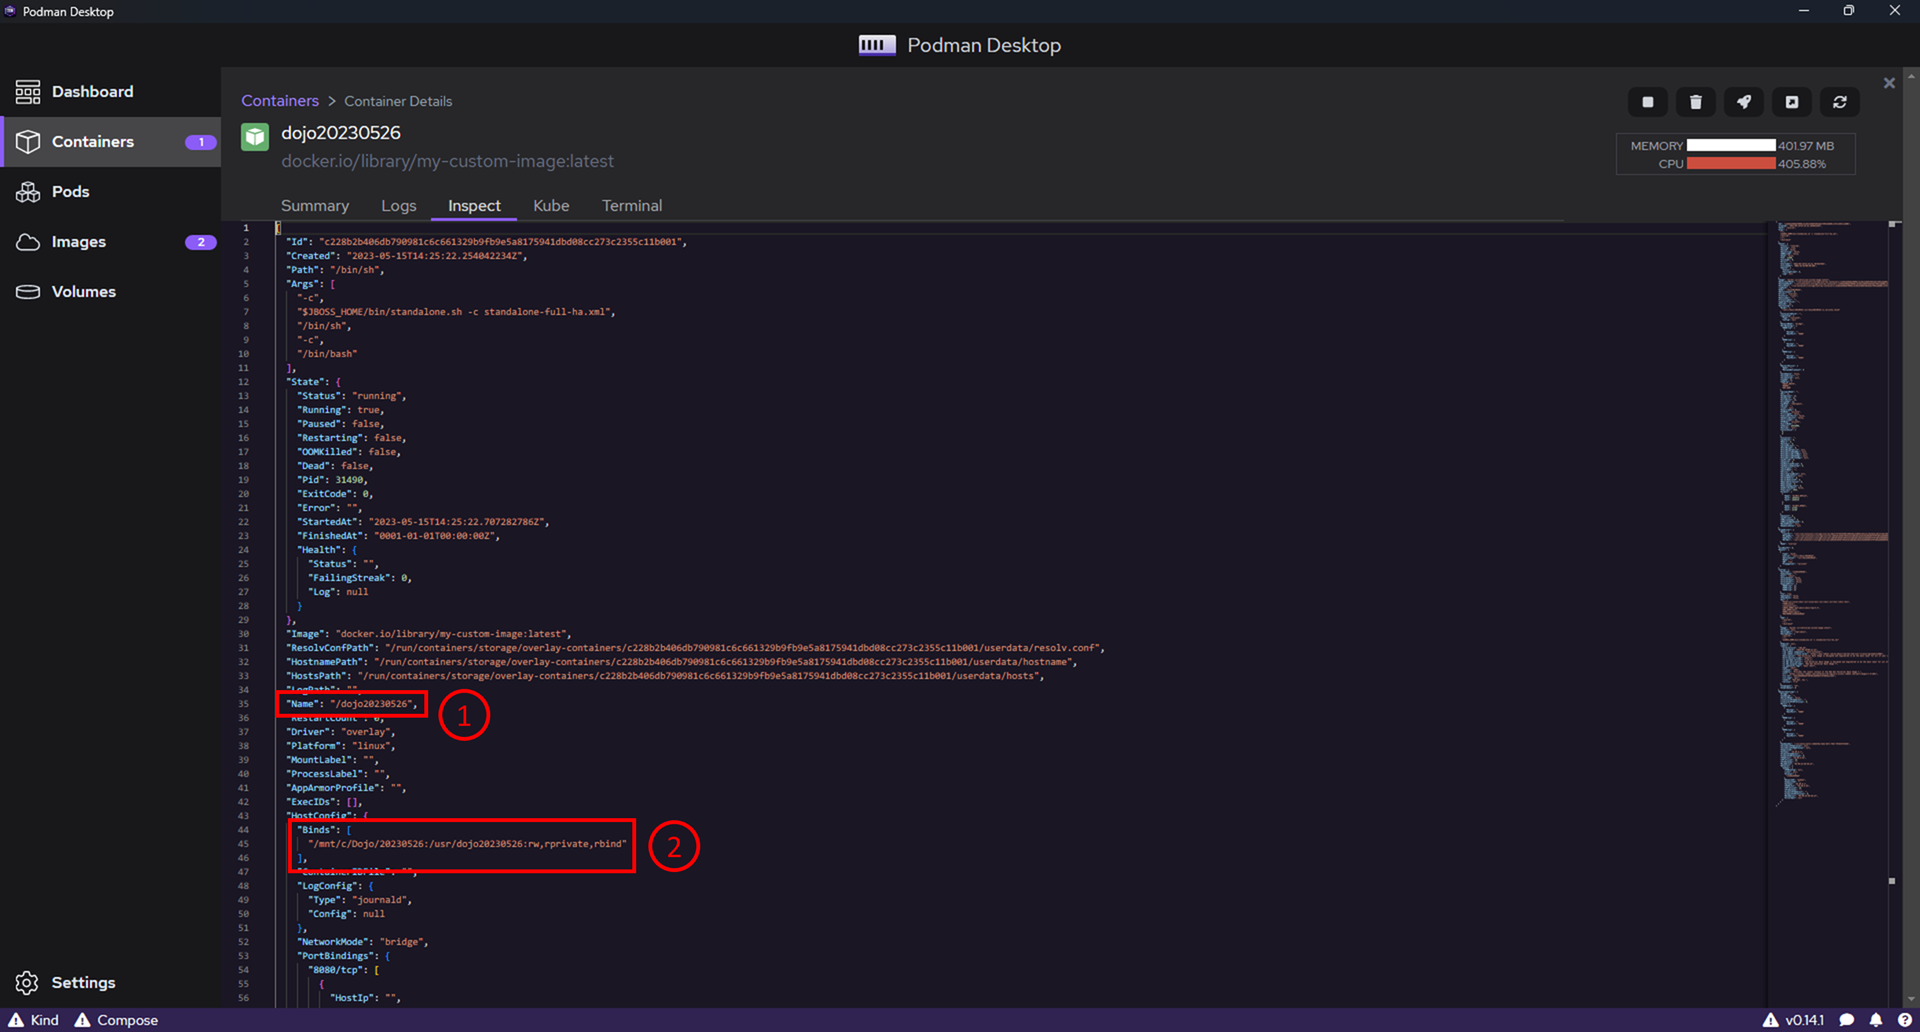The height and width of the screenshot is (1032, 1920).
Task: Click the "Status": "running" line
Action: 351,396
